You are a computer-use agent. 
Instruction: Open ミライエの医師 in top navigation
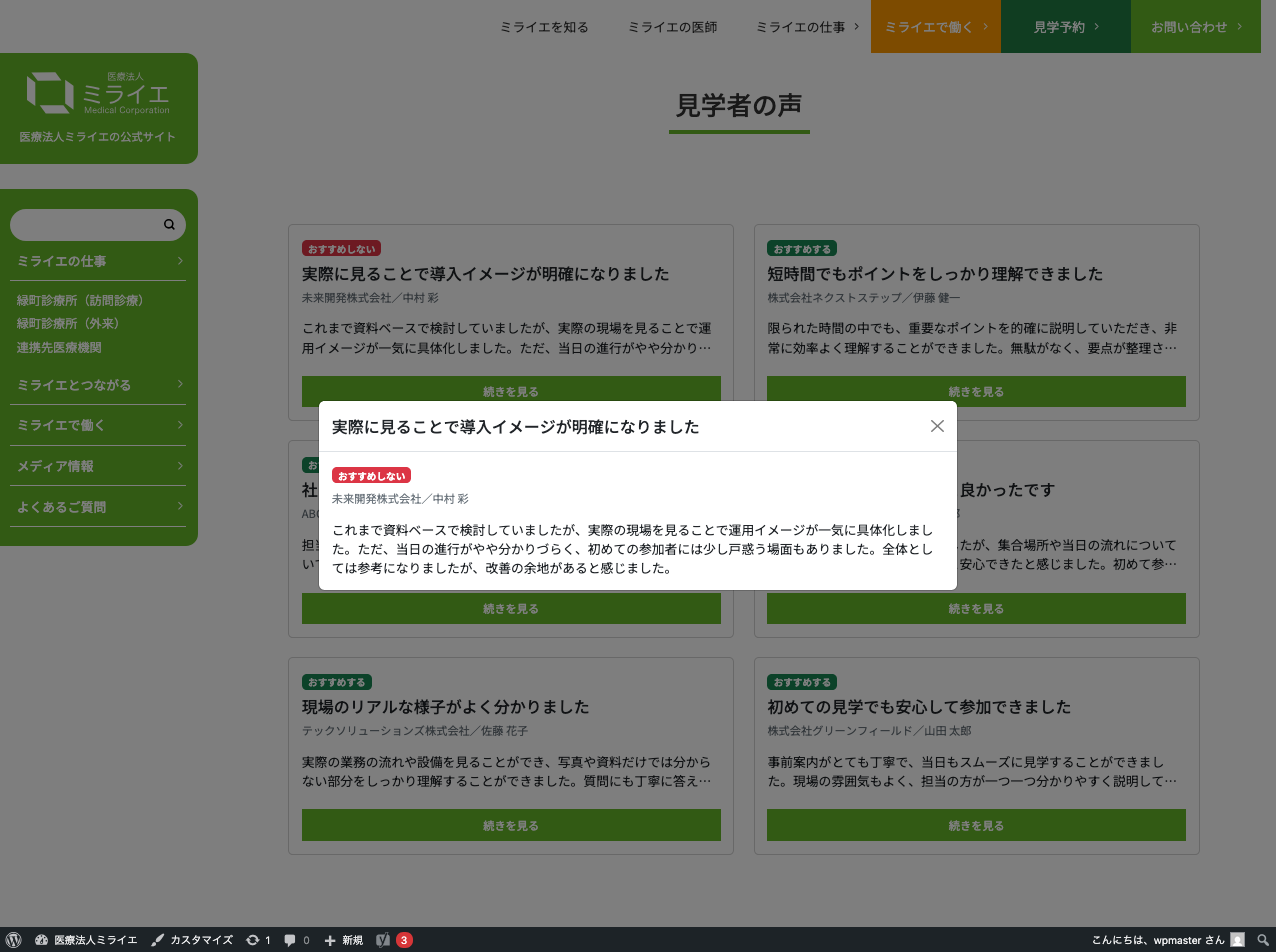coord(672,27)
